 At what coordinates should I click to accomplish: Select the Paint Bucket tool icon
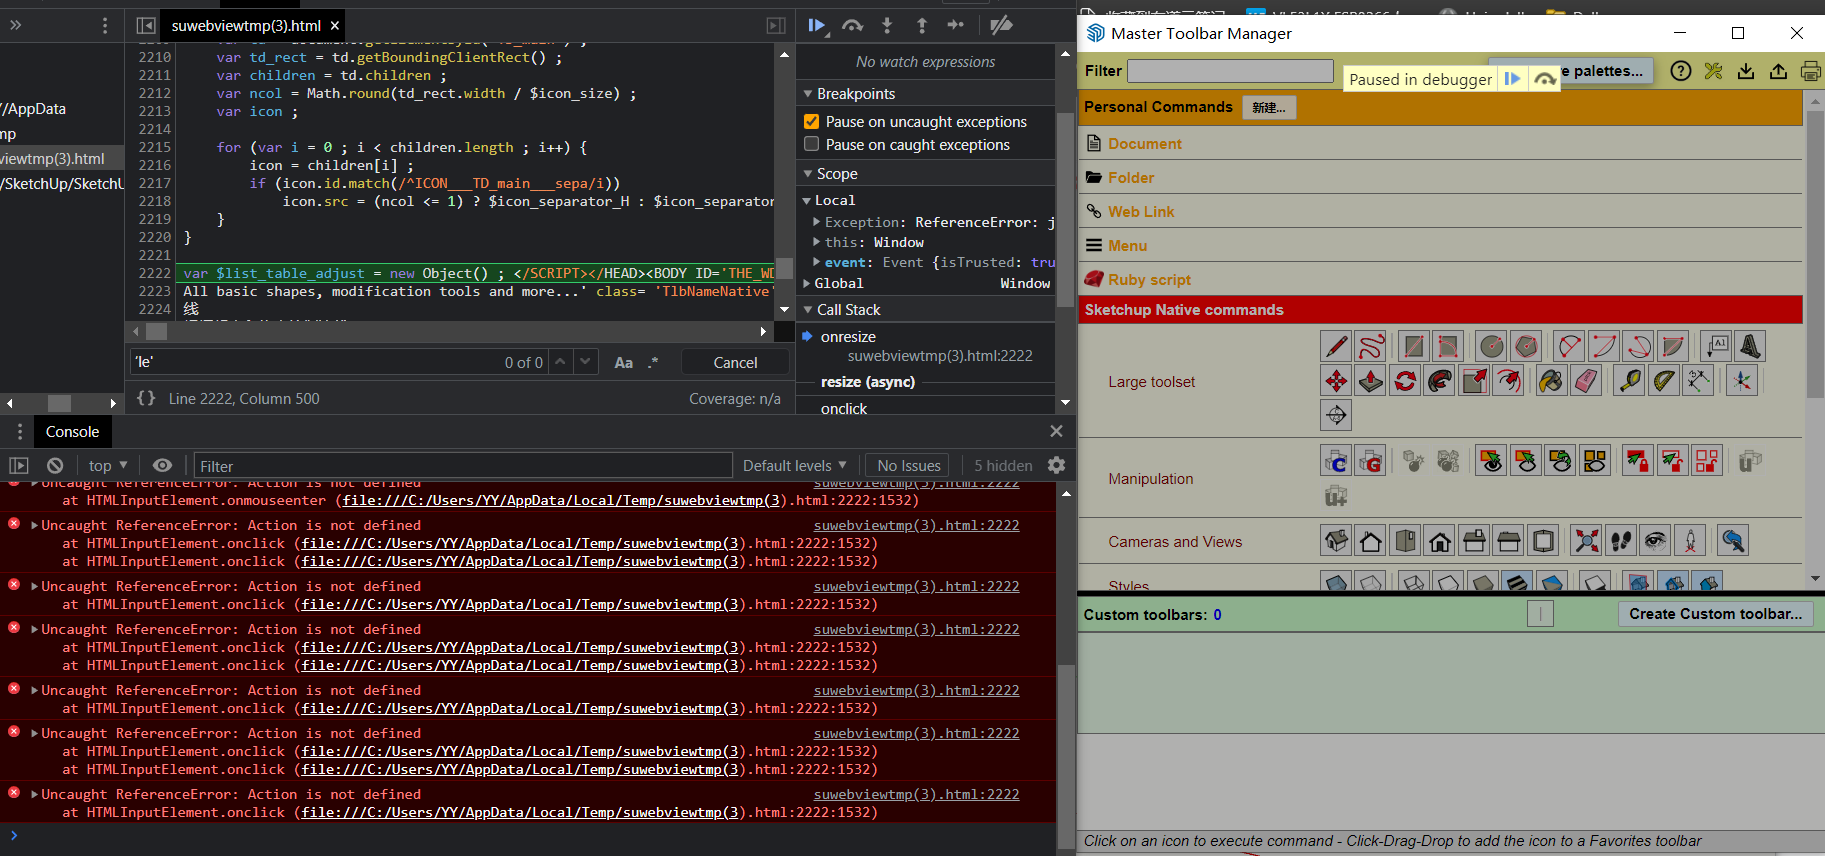[x=1551, y=380]
